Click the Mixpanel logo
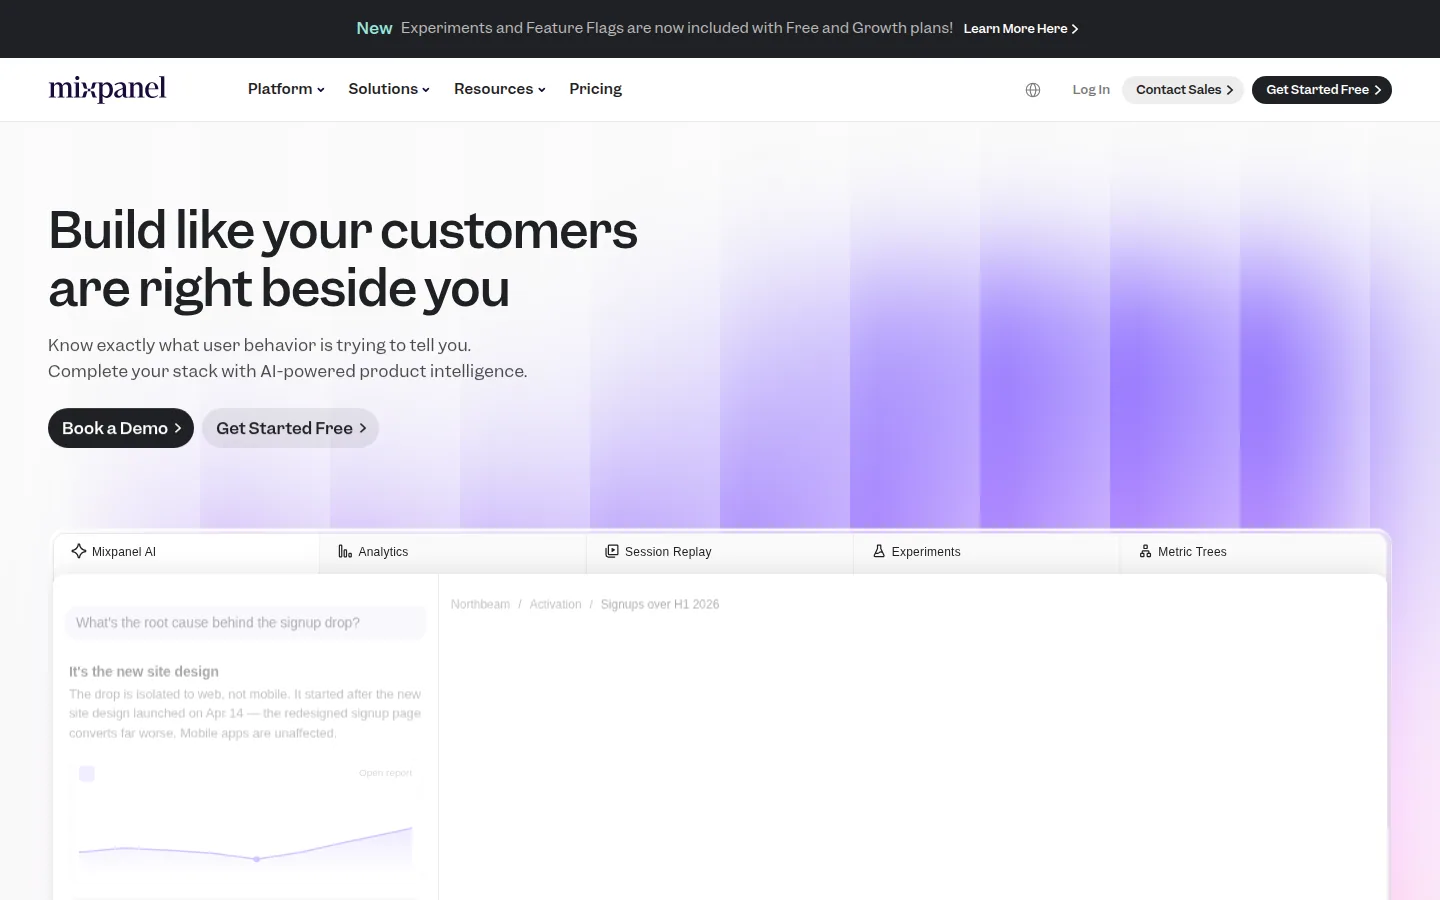The height and width of the screenshot is (900, 1440). [107, 89]
